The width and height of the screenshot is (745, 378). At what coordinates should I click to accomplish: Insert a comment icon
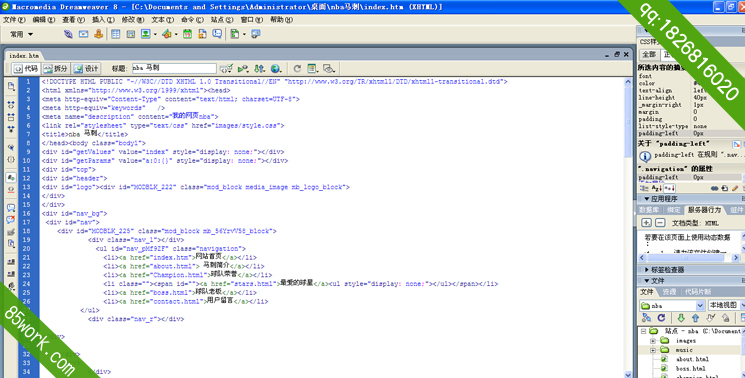(217, 34)
